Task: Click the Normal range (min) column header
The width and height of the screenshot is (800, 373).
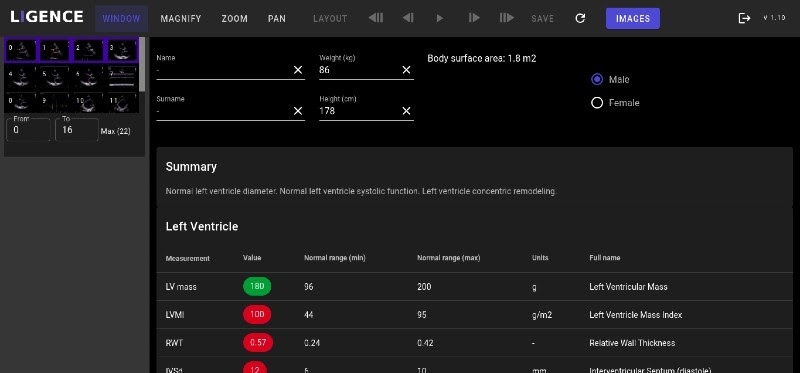Action: coord(335,258)
